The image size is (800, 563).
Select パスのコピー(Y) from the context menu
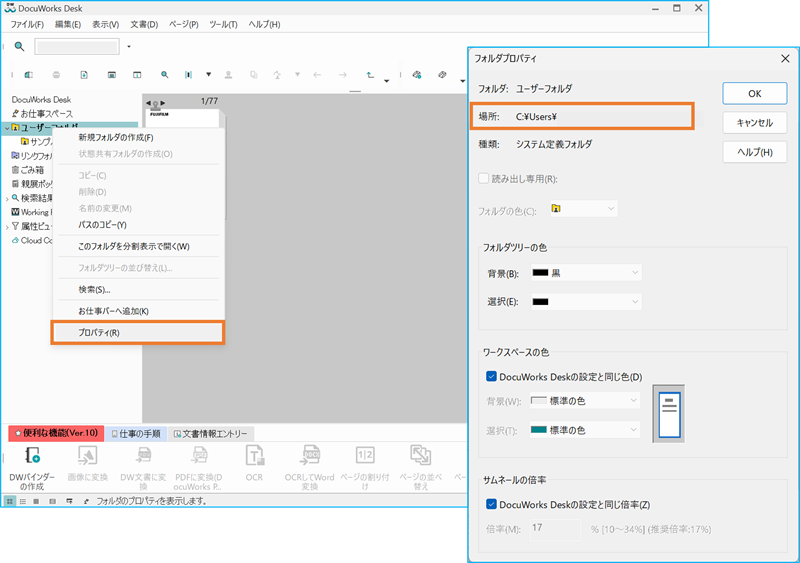coord(138,225)
